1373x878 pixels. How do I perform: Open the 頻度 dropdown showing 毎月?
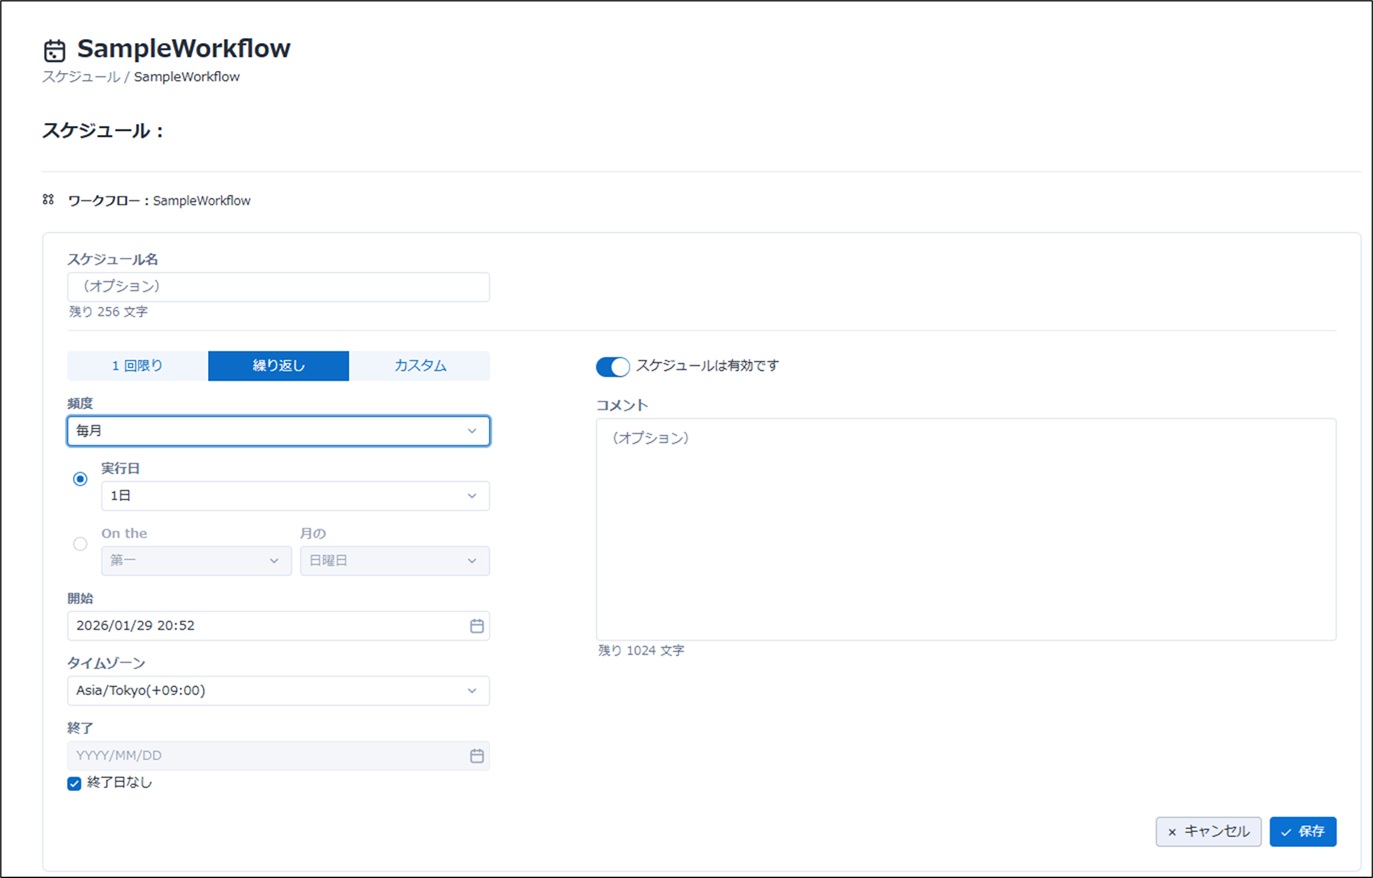[x=278, y=431]
